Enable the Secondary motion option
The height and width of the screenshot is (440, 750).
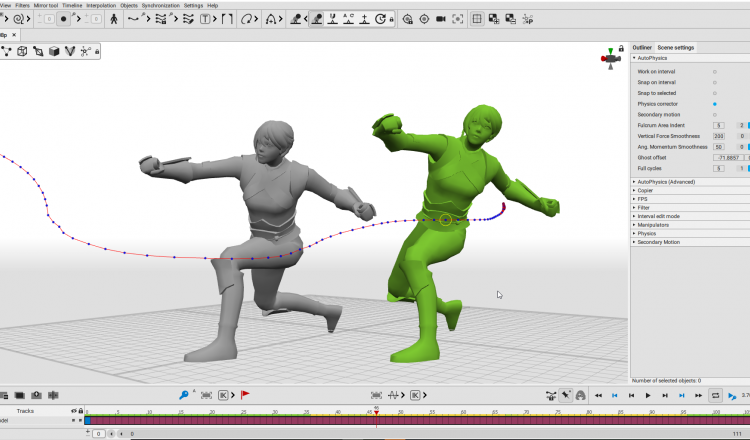click(714, 114)
